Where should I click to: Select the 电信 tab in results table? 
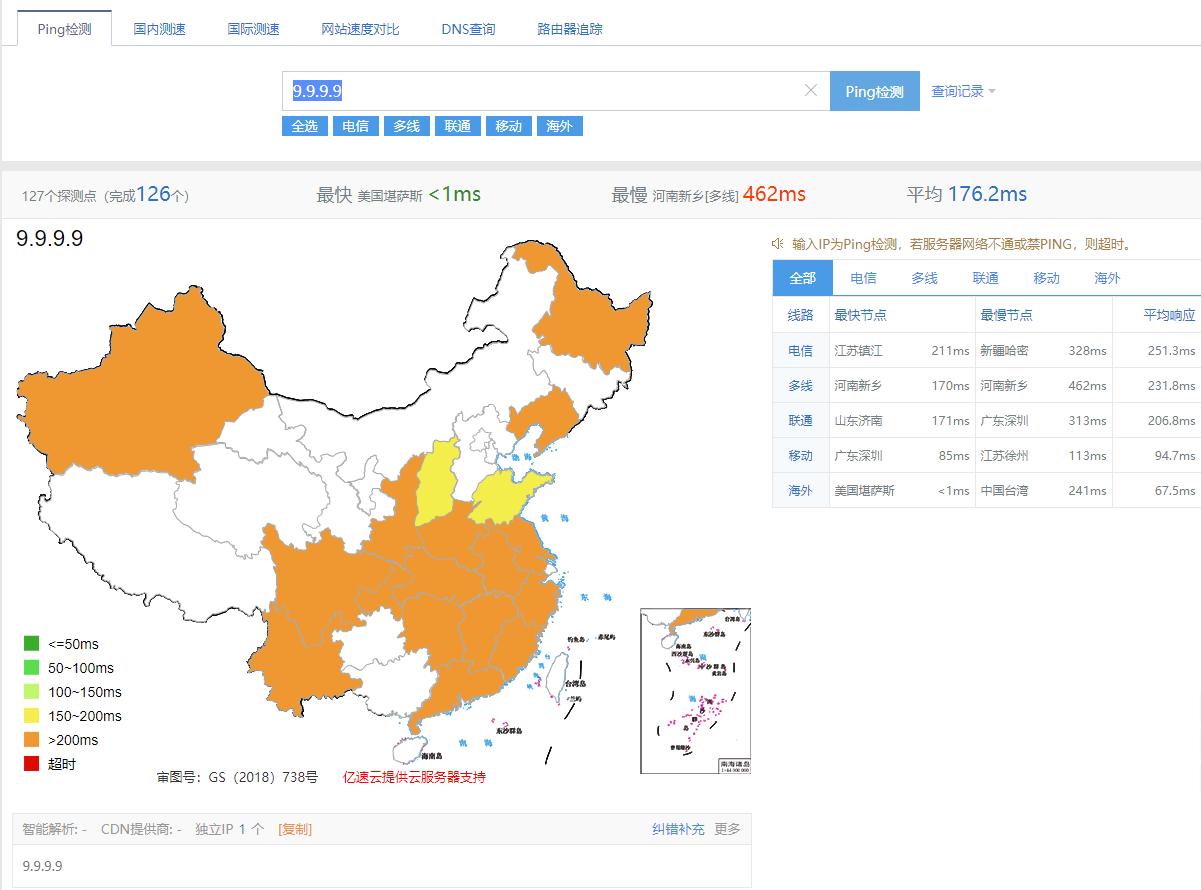[863, 278]
